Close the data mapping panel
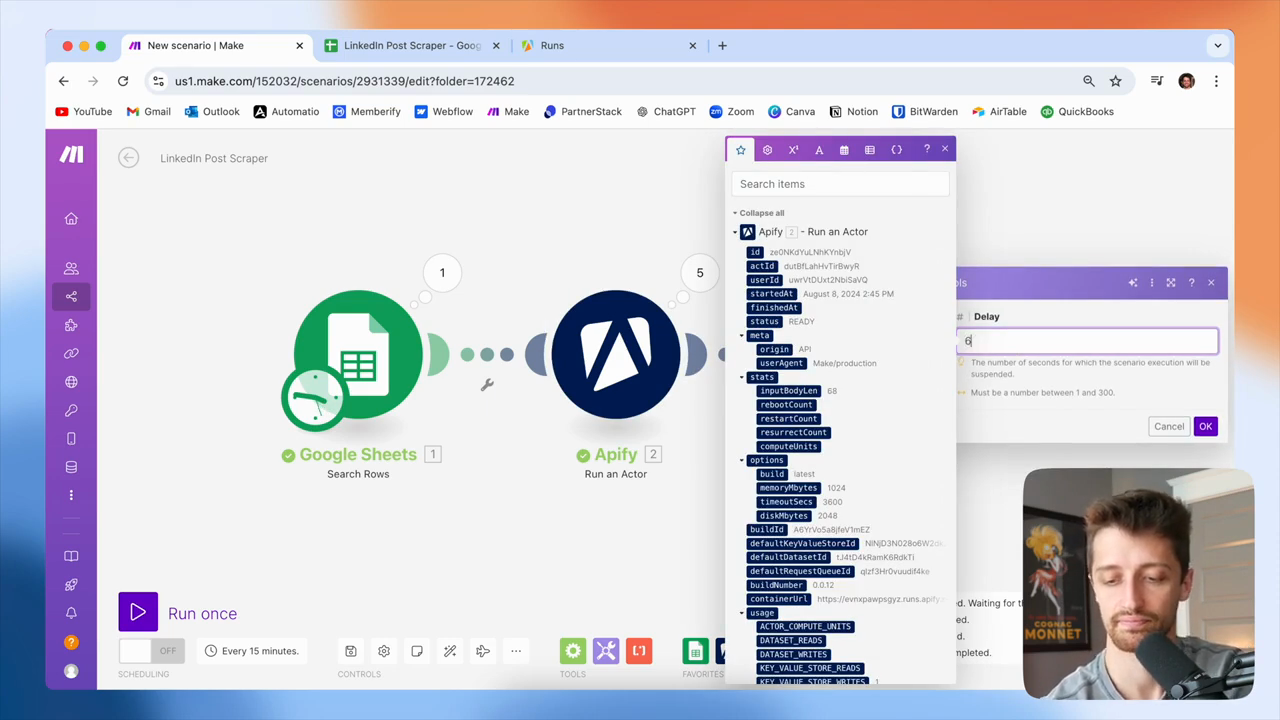Image resolution: width=1280 pixels, height=720 pixels. coord(945,150)
